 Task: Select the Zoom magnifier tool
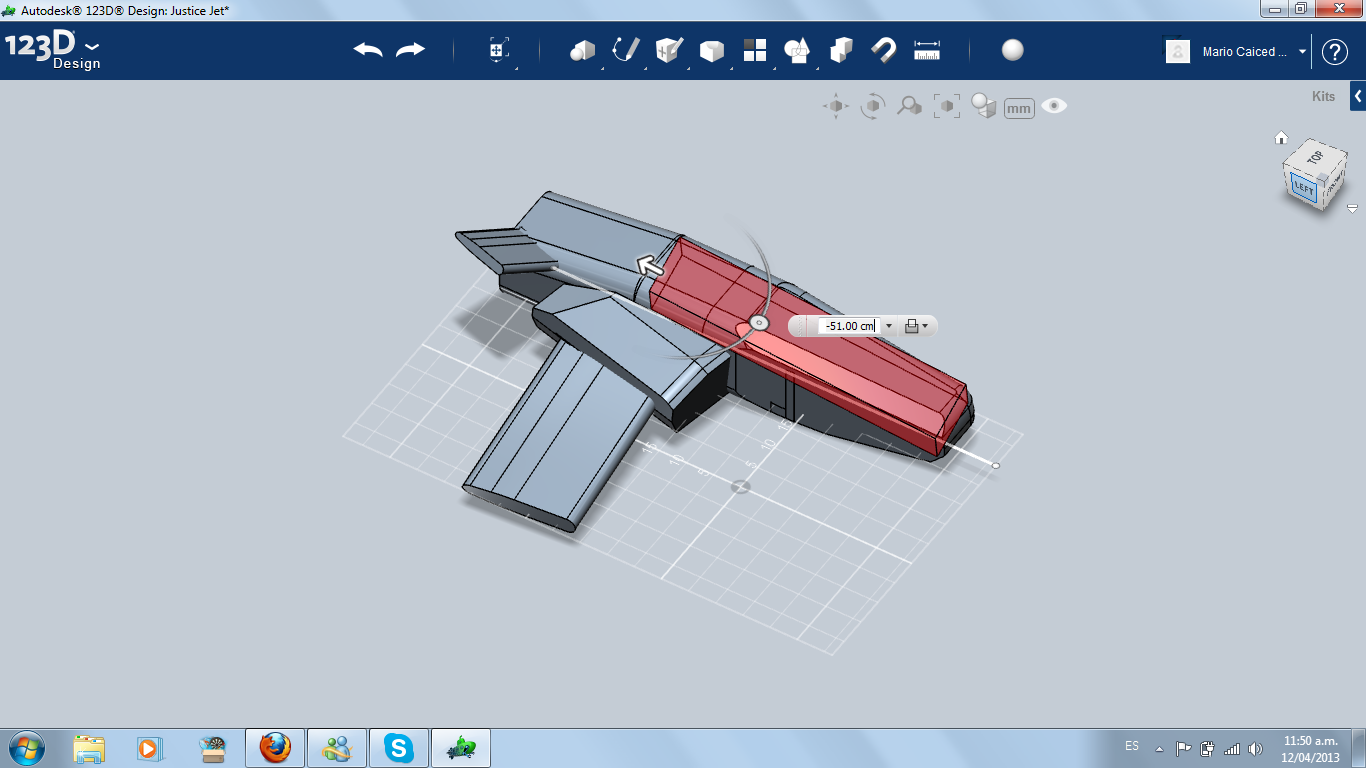[x=909, y=106]
